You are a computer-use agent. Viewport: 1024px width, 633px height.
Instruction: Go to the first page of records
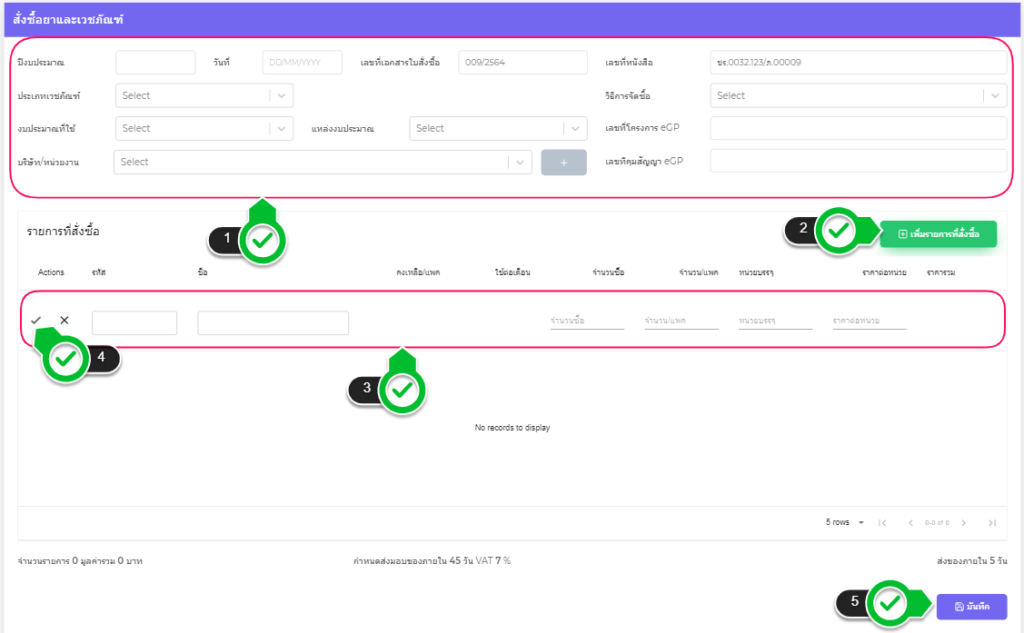(882, 522)
